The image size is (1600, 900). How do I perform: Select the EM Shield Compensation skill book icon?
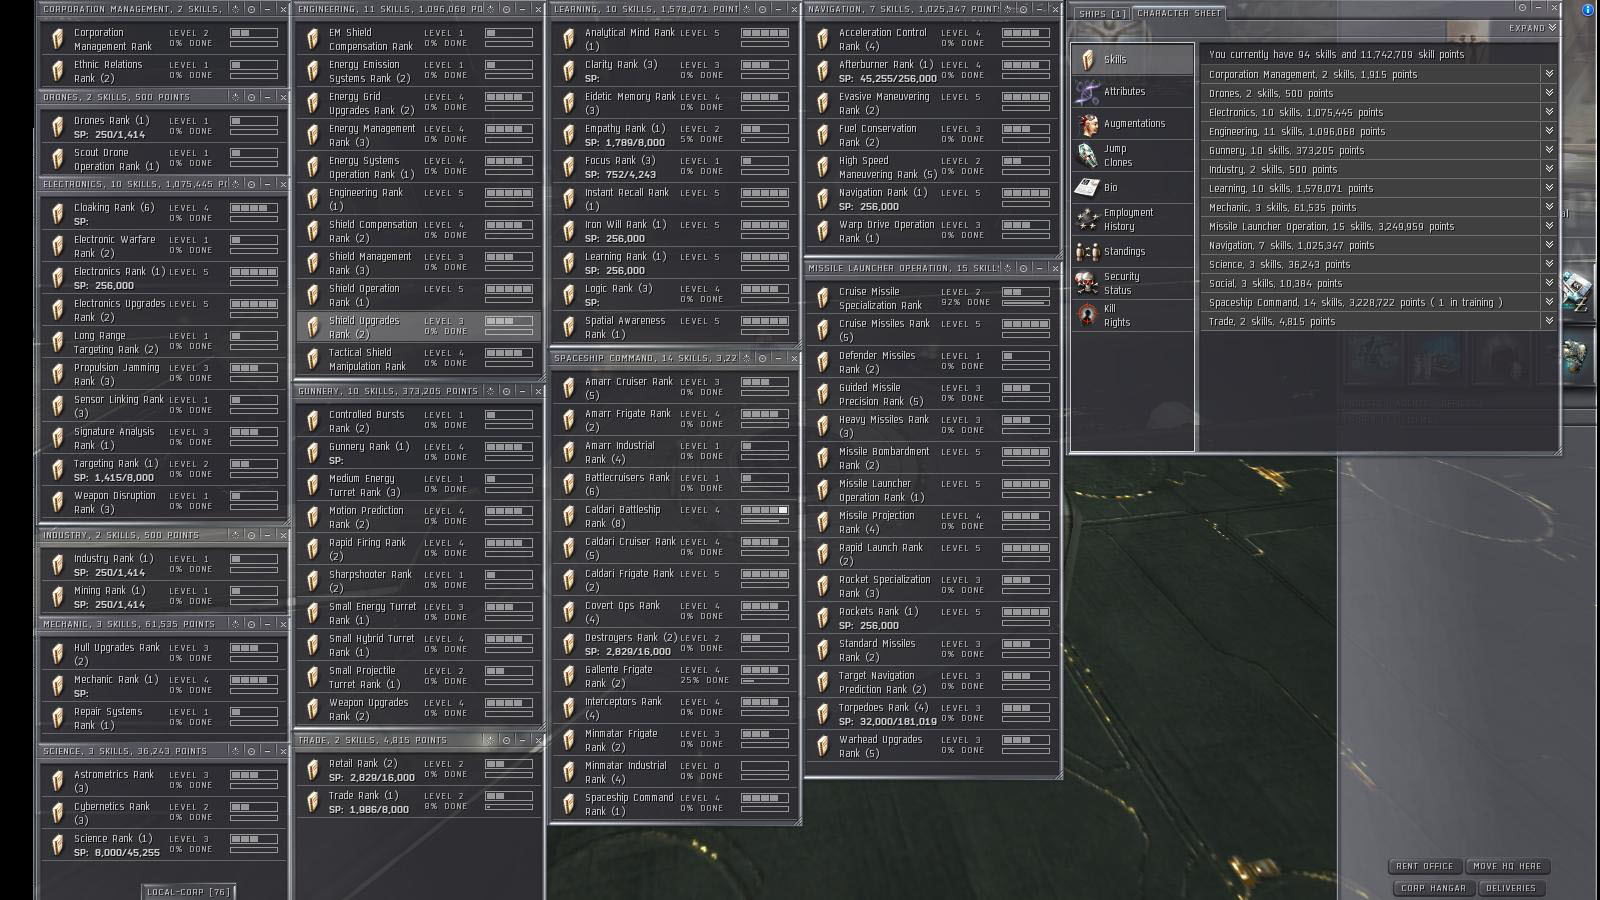(x=312, y=39)
